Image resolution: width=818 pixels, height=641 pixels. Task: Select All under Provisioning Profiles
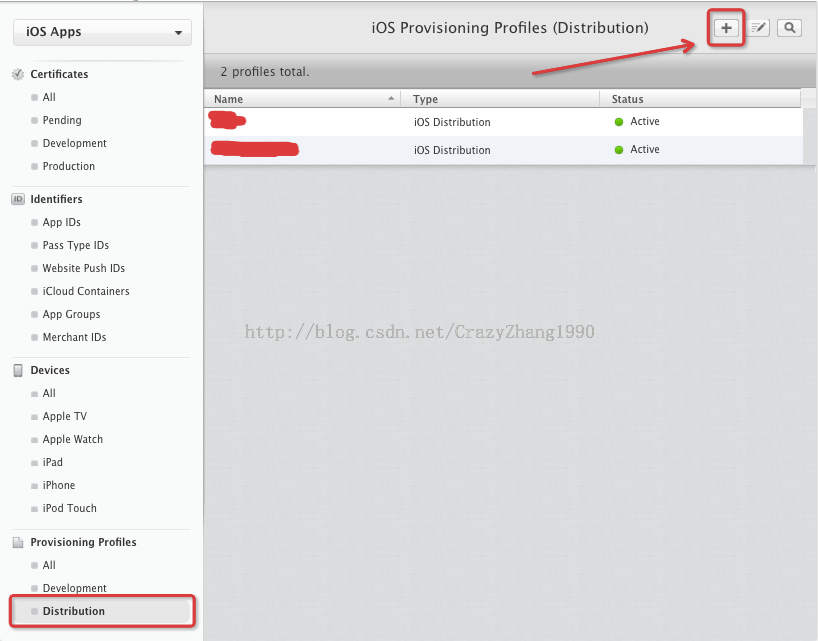coord(49,566)
